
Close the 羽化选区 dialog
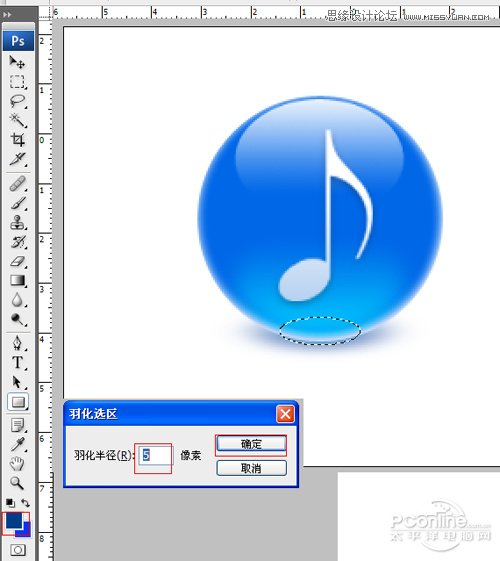(285, 414)
